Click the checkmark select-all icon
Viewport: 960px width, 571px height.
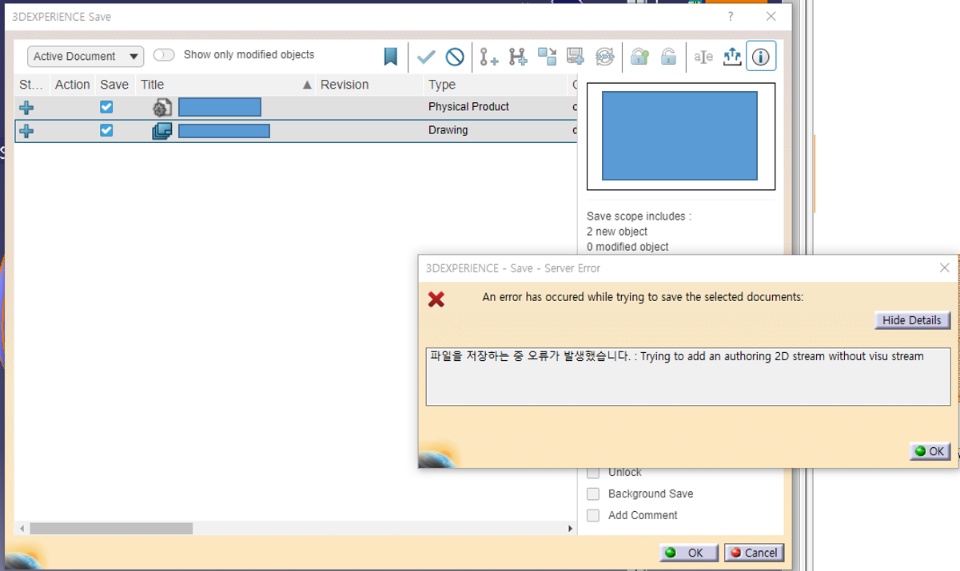click(426, 57)
